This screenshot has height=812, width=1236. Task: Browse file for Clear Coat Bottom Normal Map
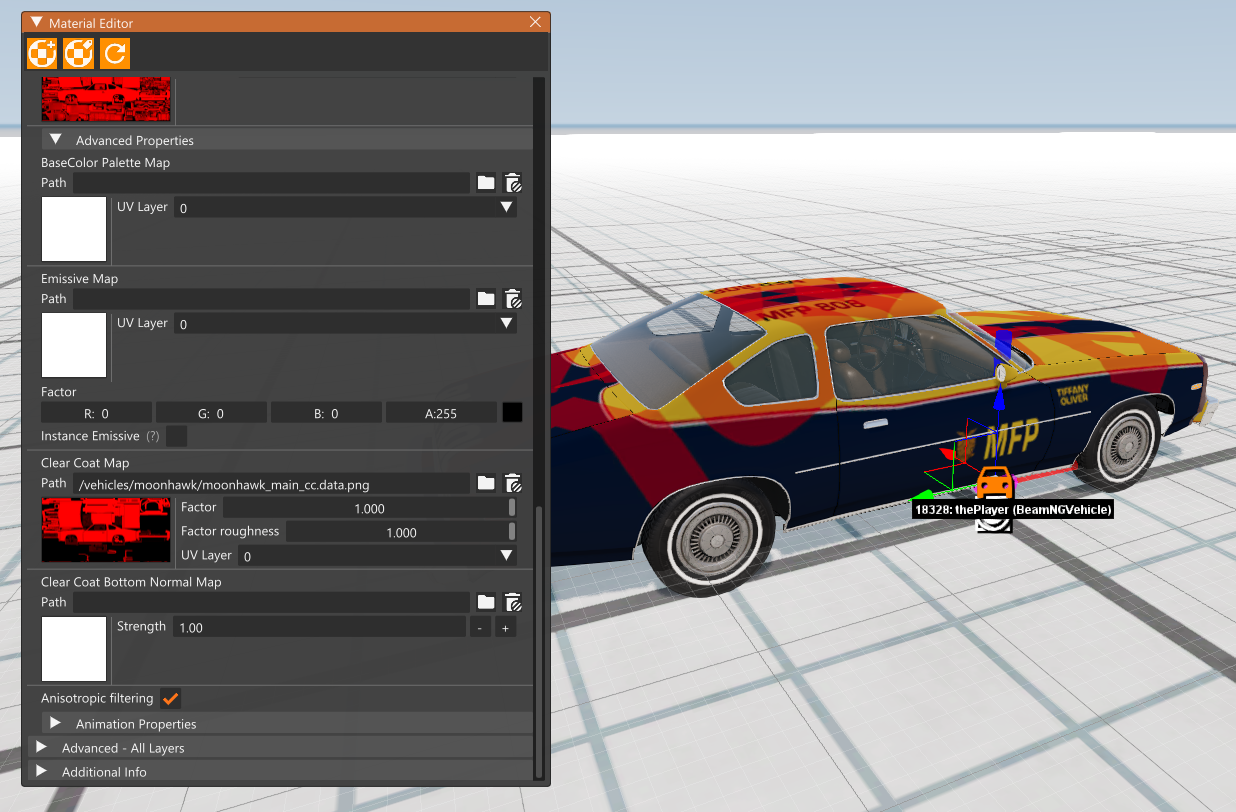pyautogui.click(x=486, y=602)
